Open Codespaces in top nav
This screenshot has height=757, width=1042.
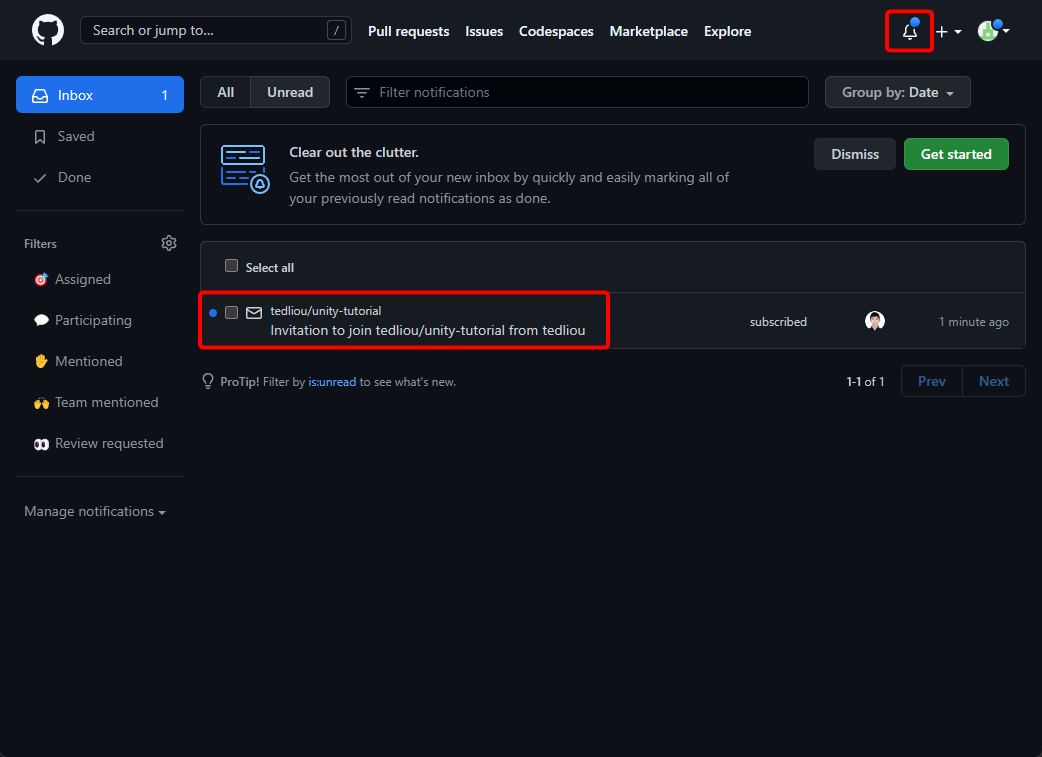[x=556, y=31]
